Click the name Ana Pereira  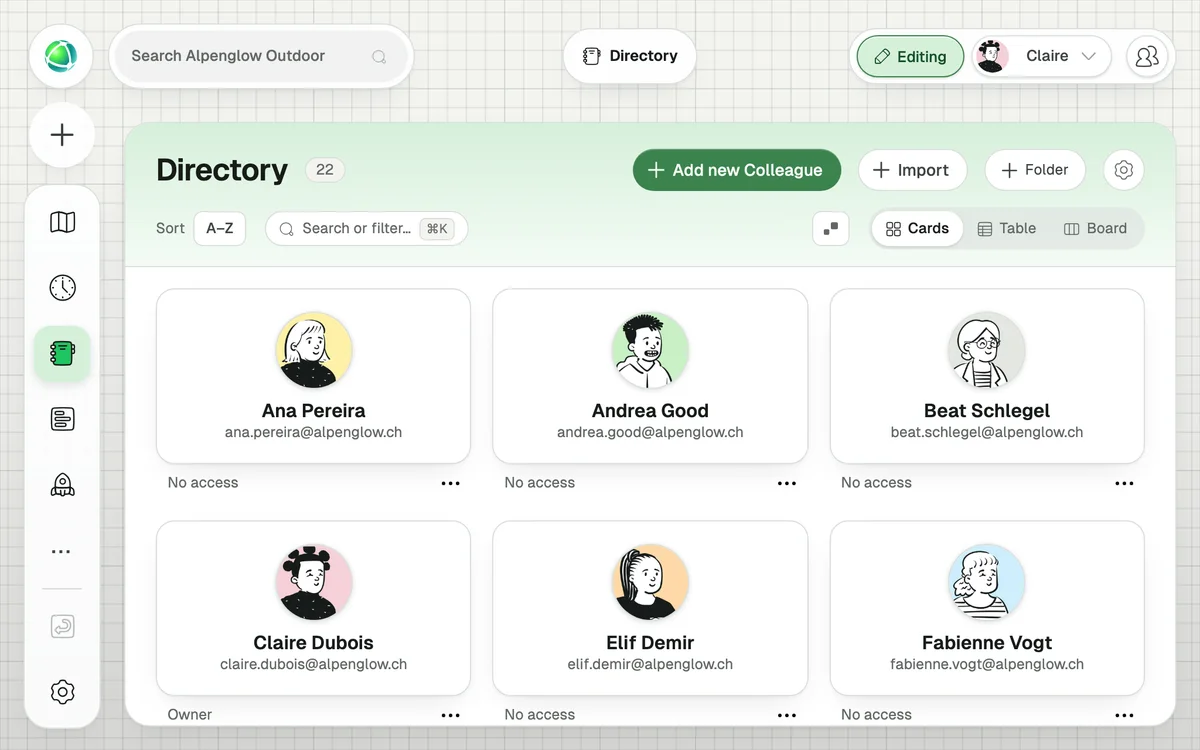click(313, 410)
